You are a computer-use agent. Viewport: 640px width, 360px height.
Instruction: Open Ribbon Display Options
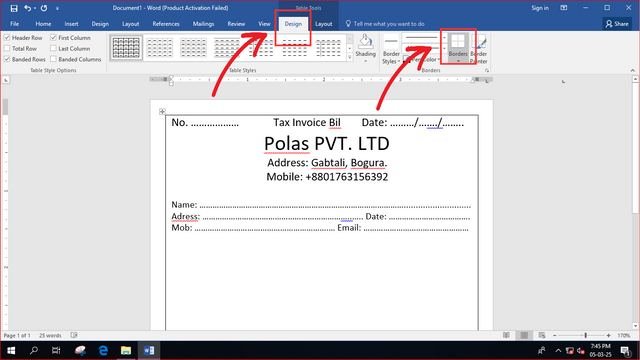tap(564, 8)
